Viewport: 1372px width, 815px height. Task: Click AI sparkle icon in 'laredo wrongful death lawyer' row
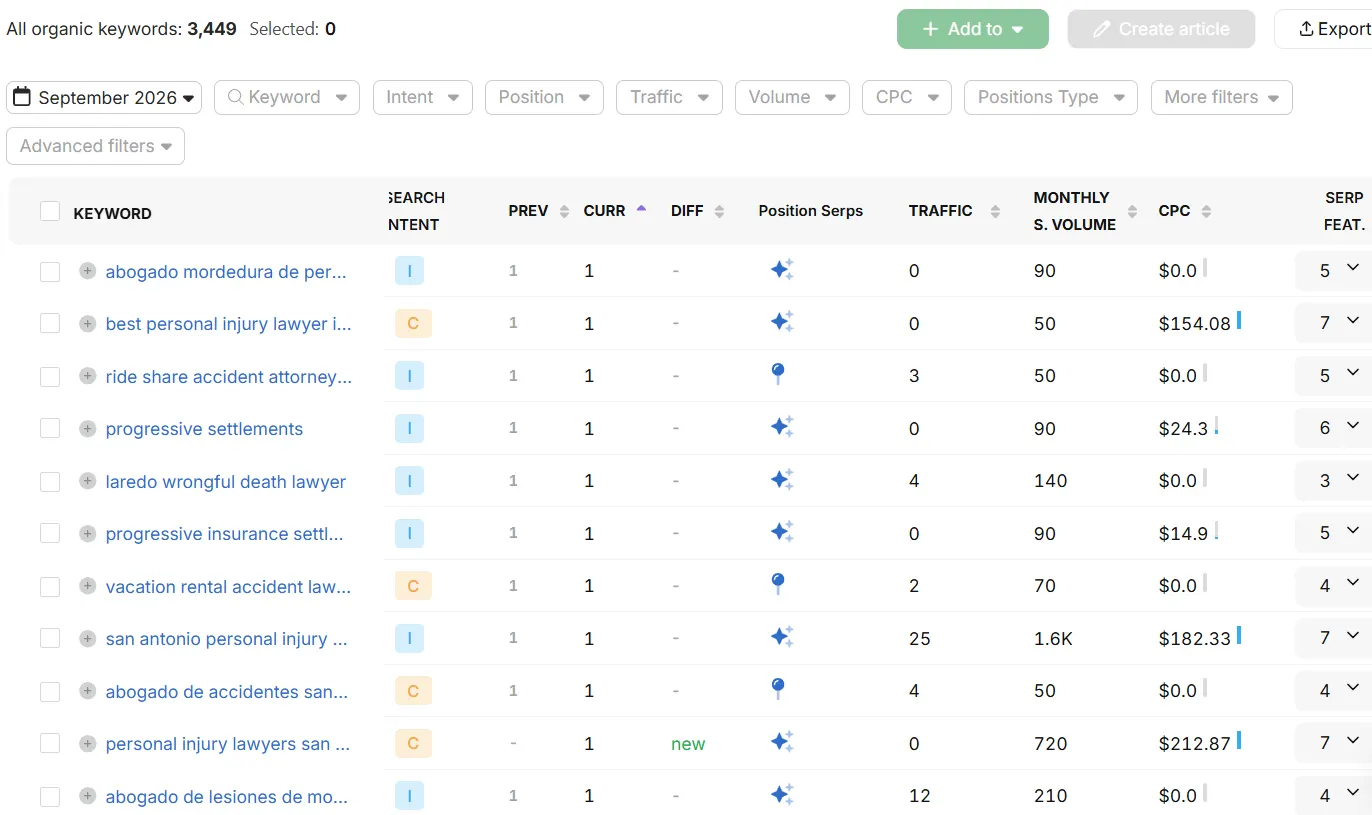(782, 480)
